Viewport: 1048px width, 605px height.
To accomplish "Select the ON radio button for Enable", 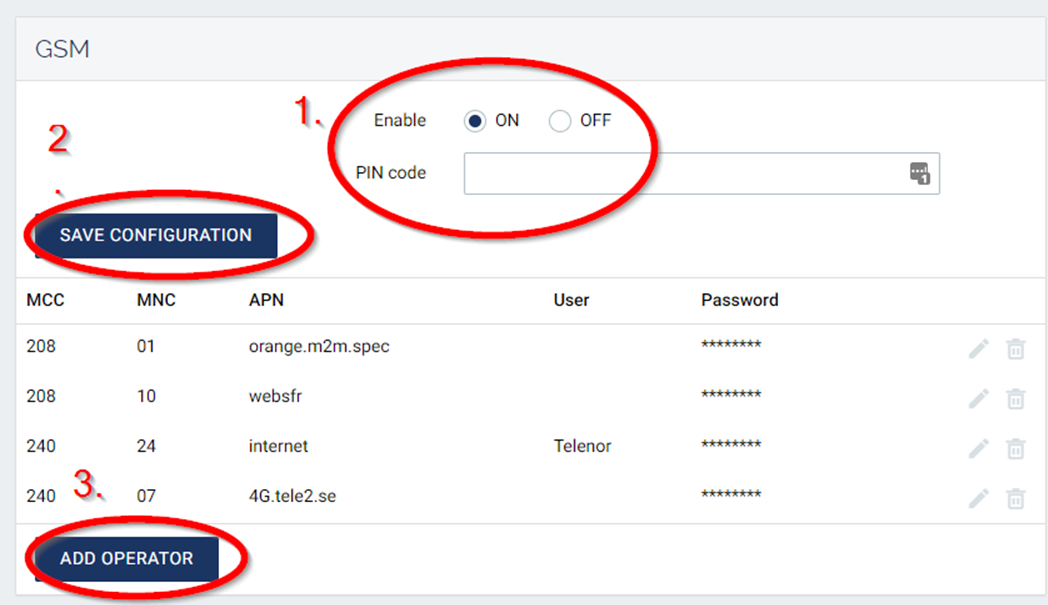I will (475, 121).
